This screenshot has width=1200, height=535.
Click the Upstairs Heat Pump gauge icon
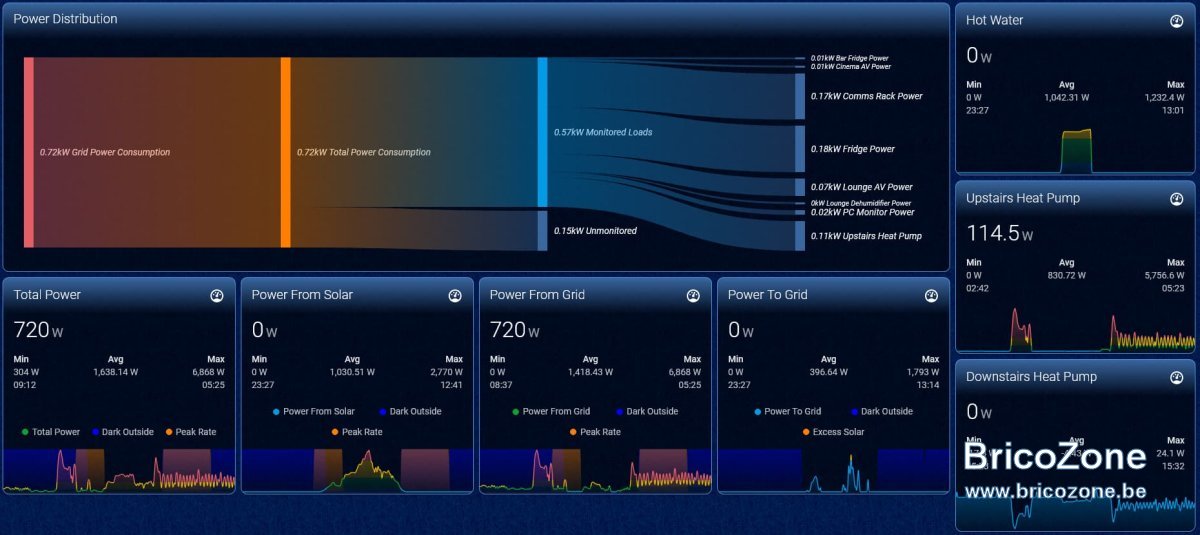[1176, 199]
